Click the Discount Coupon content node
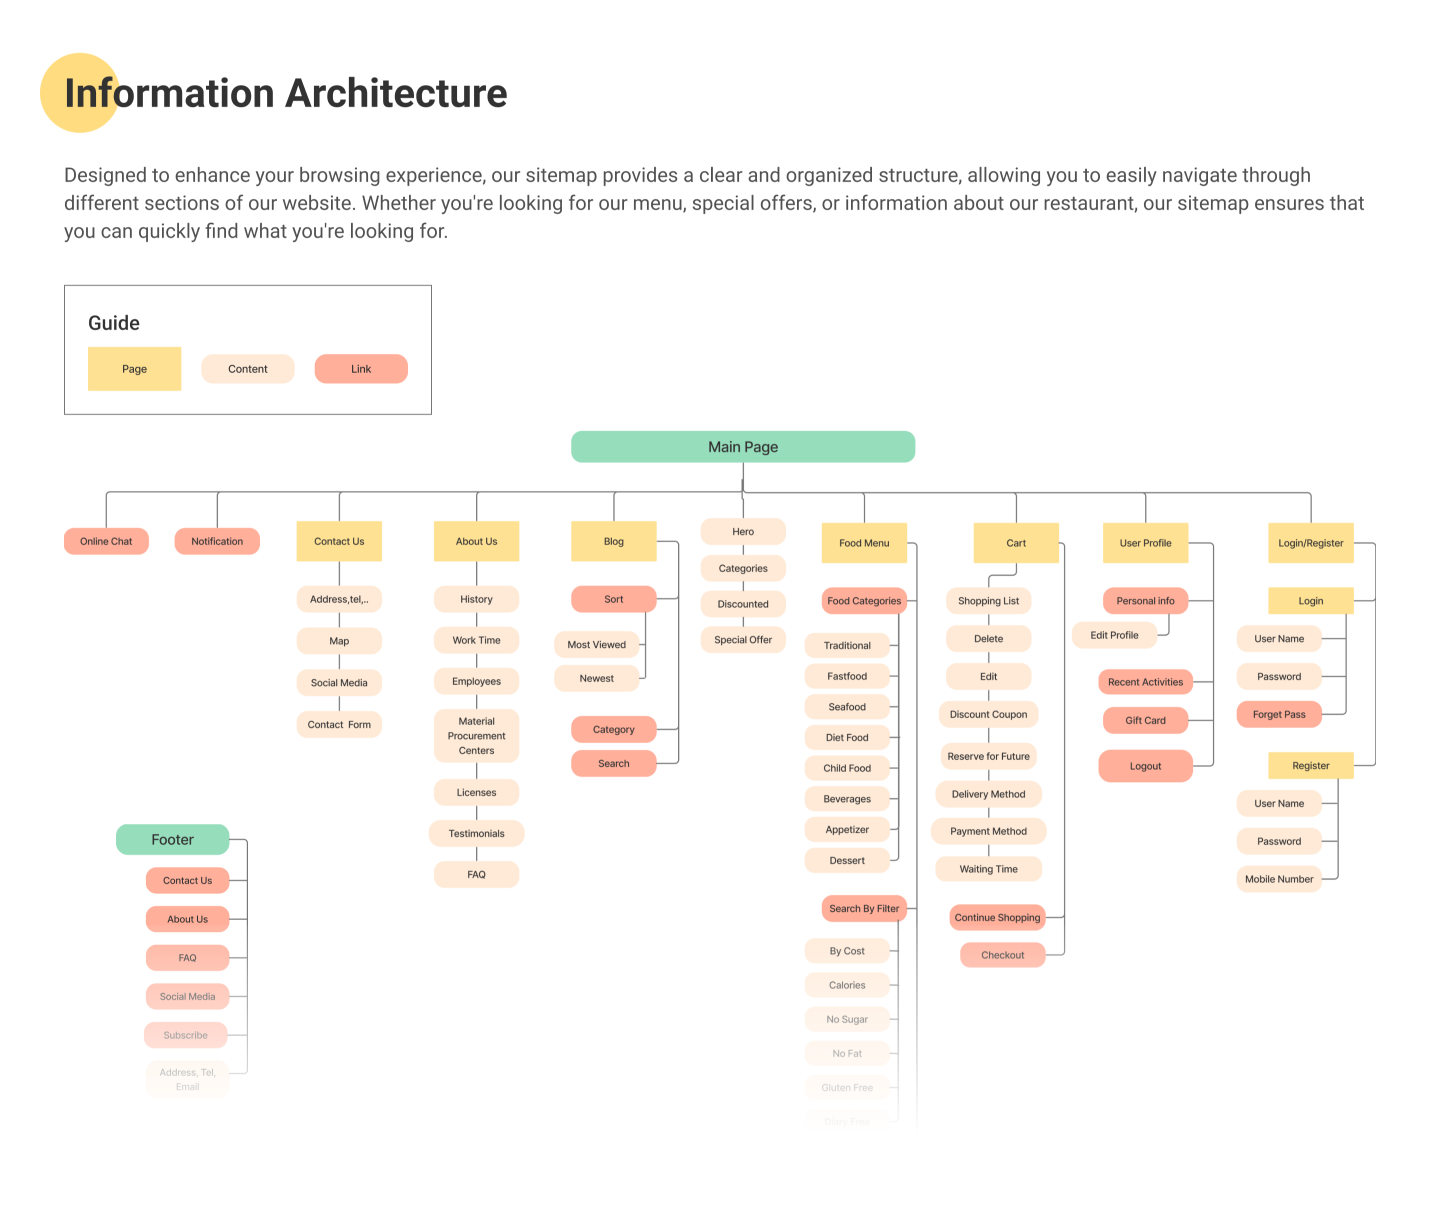The image size is (1440, 1218). (988, 714)
